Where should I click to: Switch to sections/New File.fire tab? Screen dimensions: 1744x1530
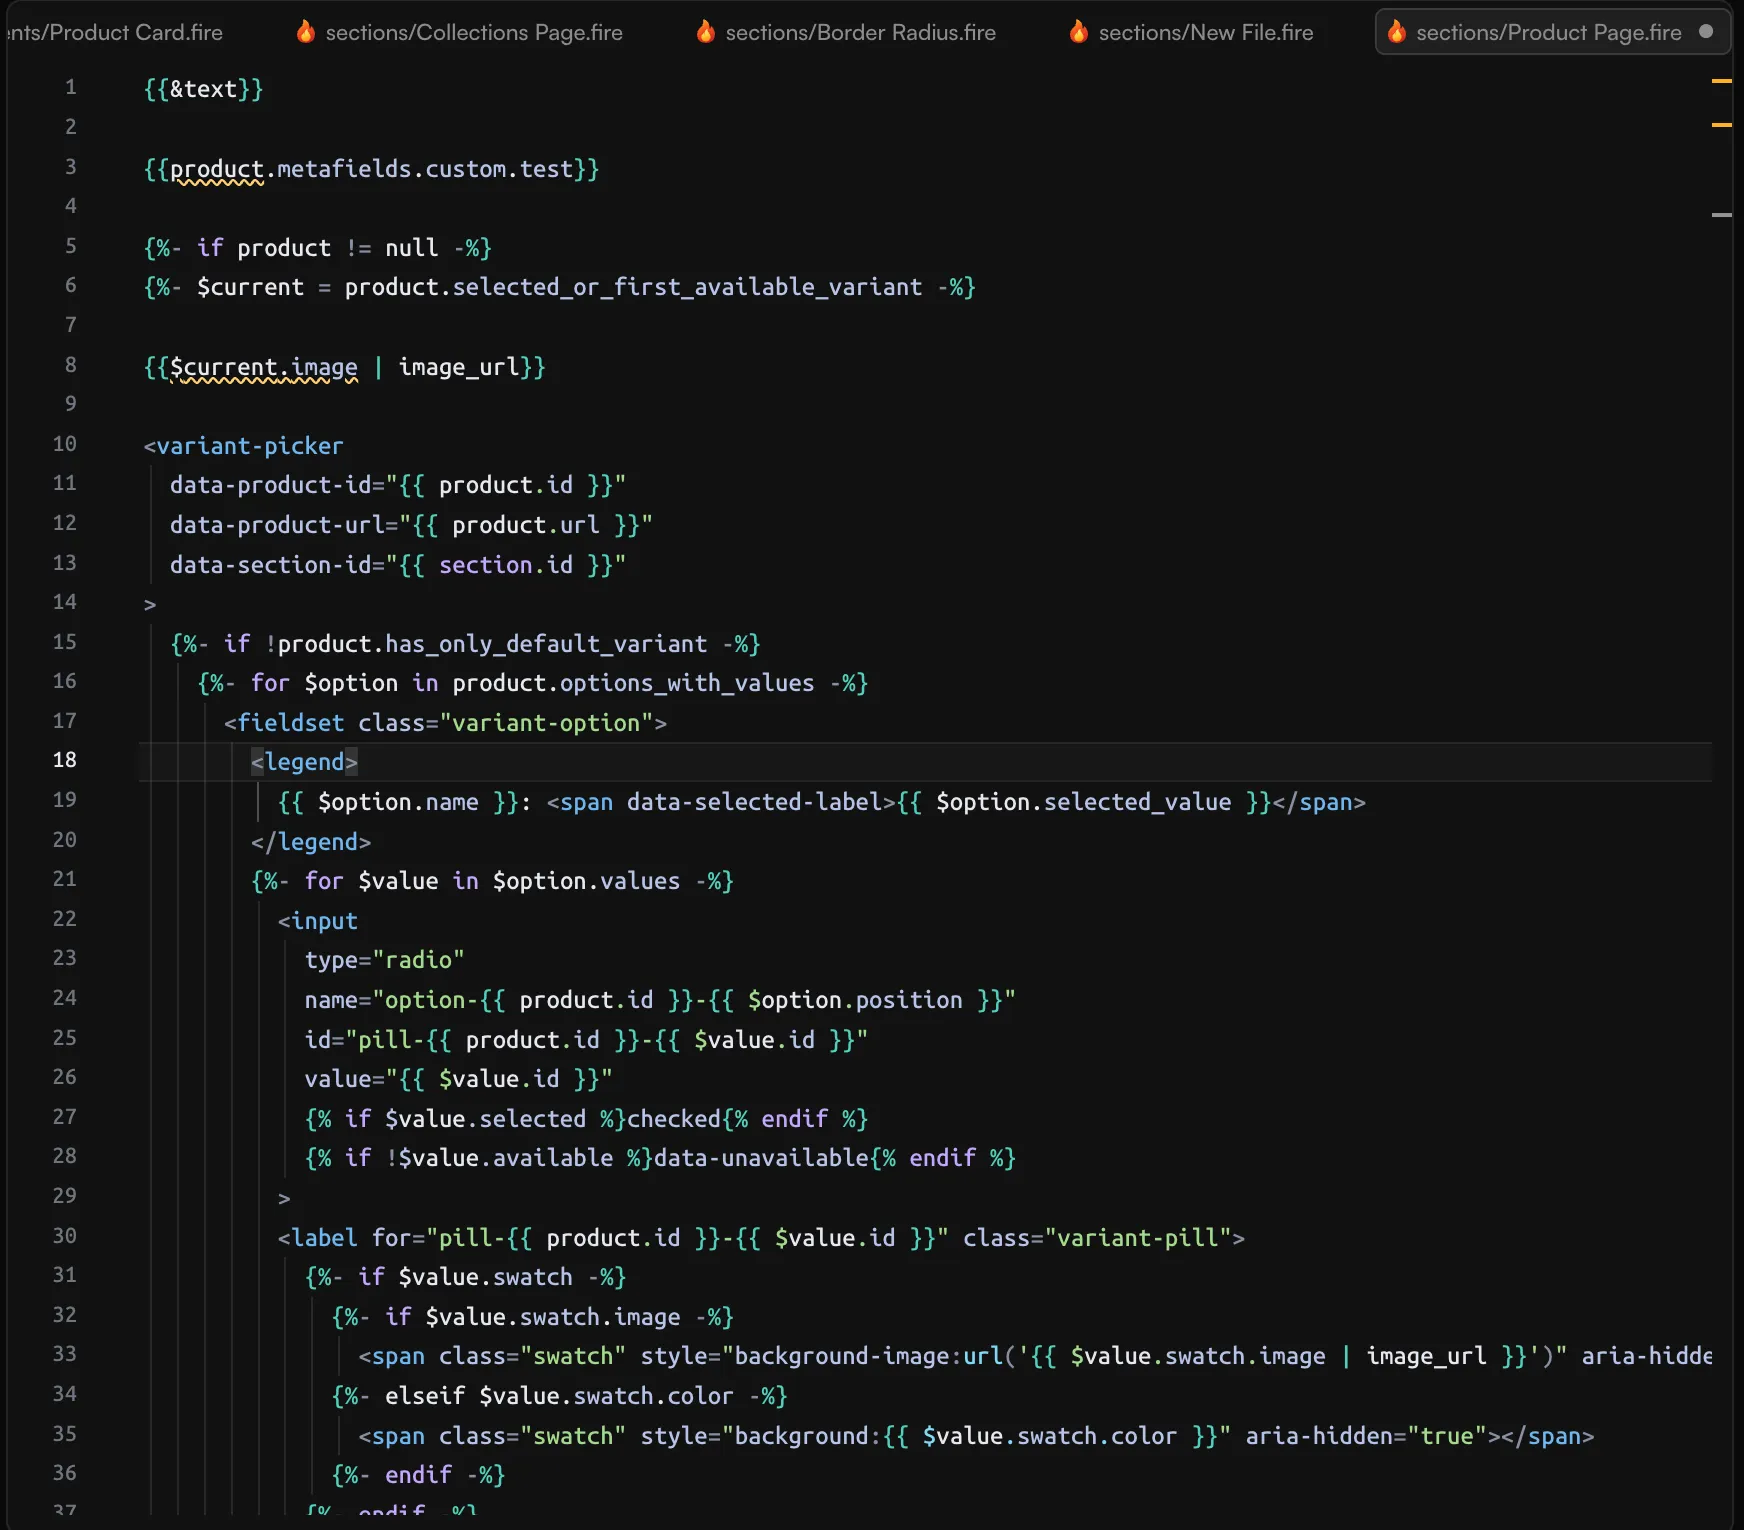[1191, 32]
